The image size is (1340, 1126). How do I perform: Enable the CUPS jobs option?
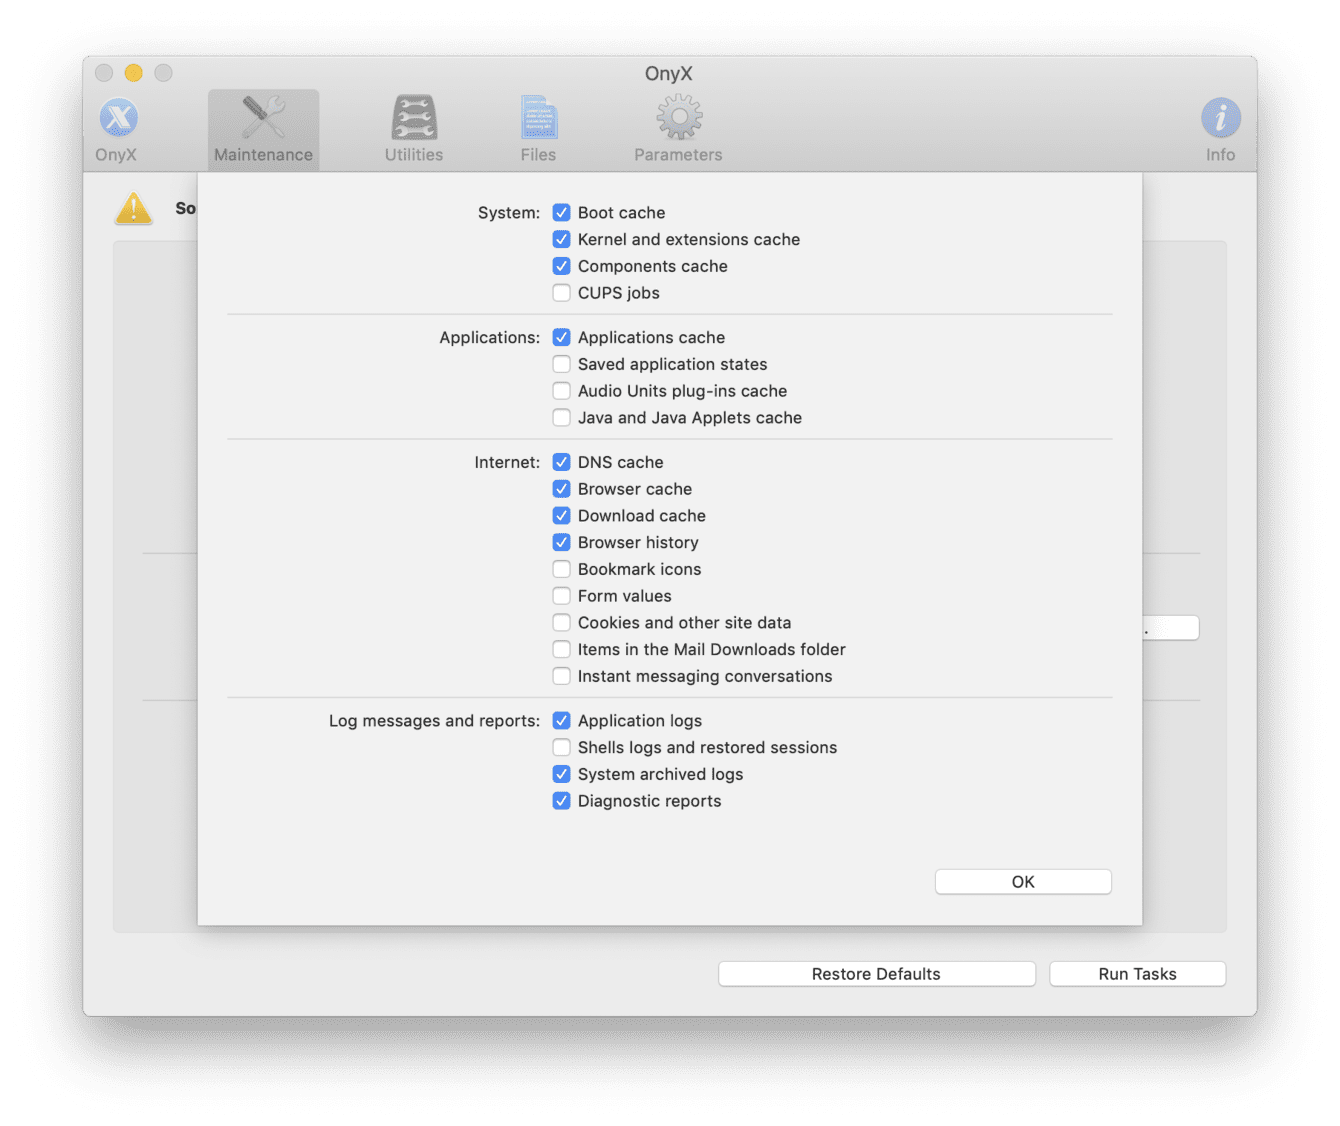[x=562, y=293]
